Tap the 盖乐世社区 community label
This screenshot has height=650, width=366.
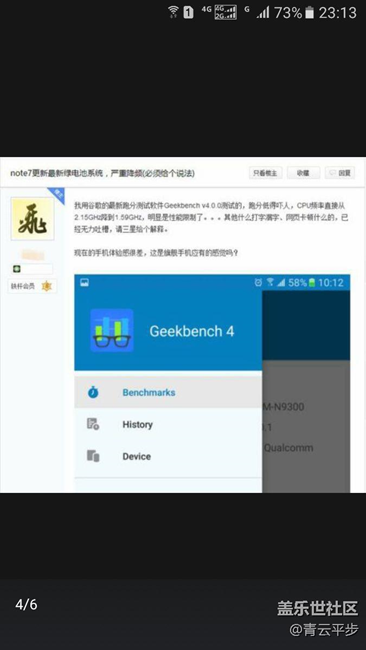click(x=318, y=609)
